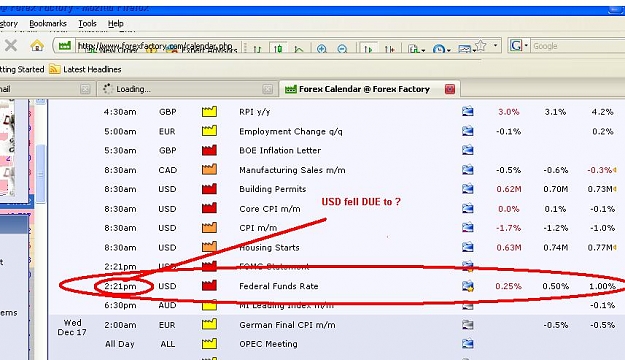Click red impact icon for Core CPI m/m
The height and width of the screenshot is (360, 625).
point(209,208)
